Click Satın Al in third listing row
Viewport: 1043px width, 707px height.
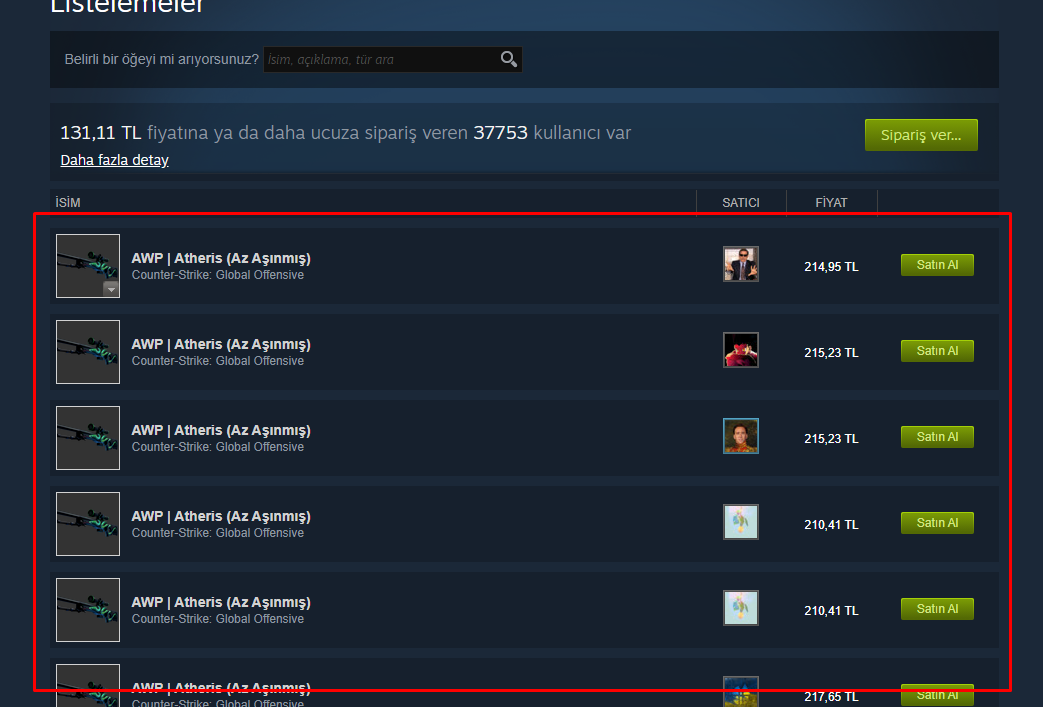pyautogui.click(x=937, y=437)
